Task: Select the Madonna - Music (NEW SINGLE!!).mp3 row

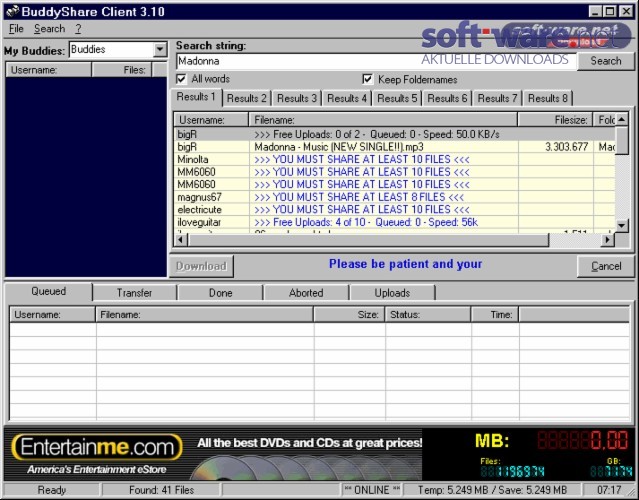Action: [x=394, y=147]
